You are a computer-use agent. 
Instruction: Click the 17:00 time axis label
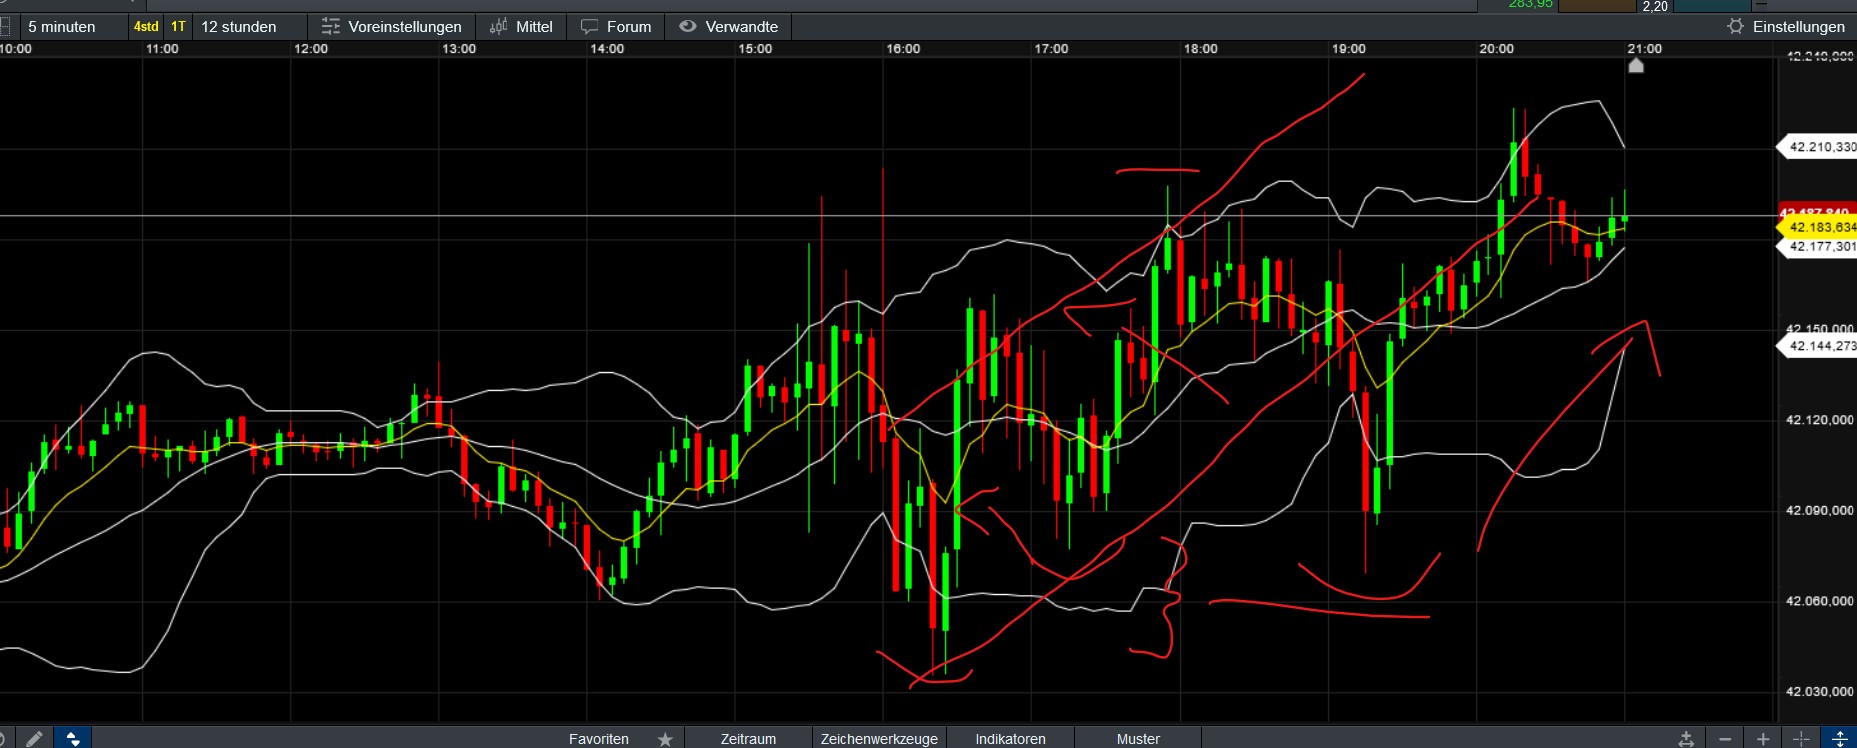1051,48
